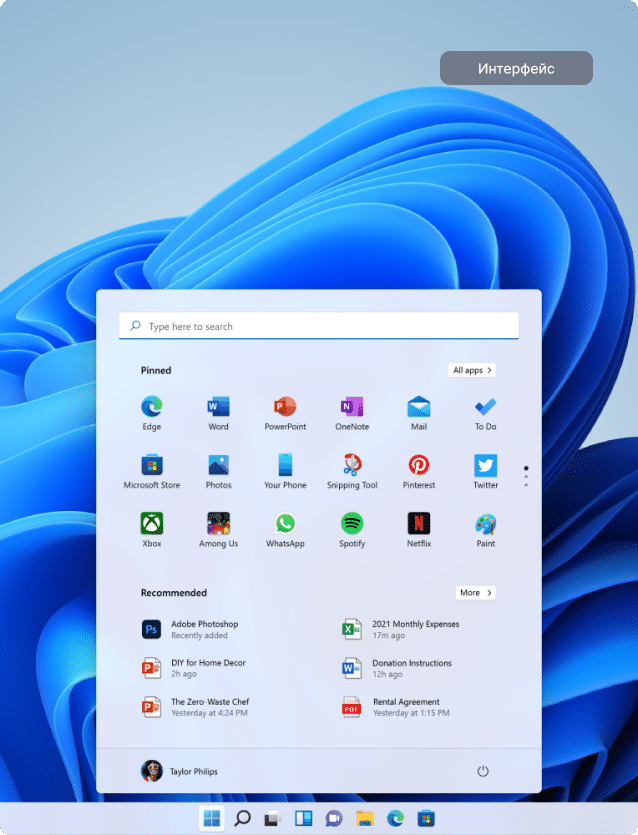Launch the Photos app
The width and height of the screenshot is (638, 835).
[218, 471]
